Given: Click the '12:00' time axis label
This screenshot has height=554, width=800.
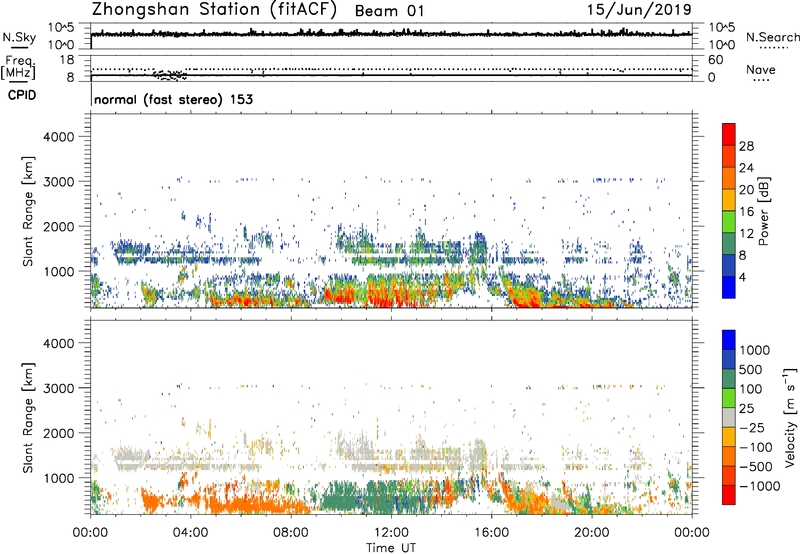Looking at the screenshot, I should (x=391, y=533).
